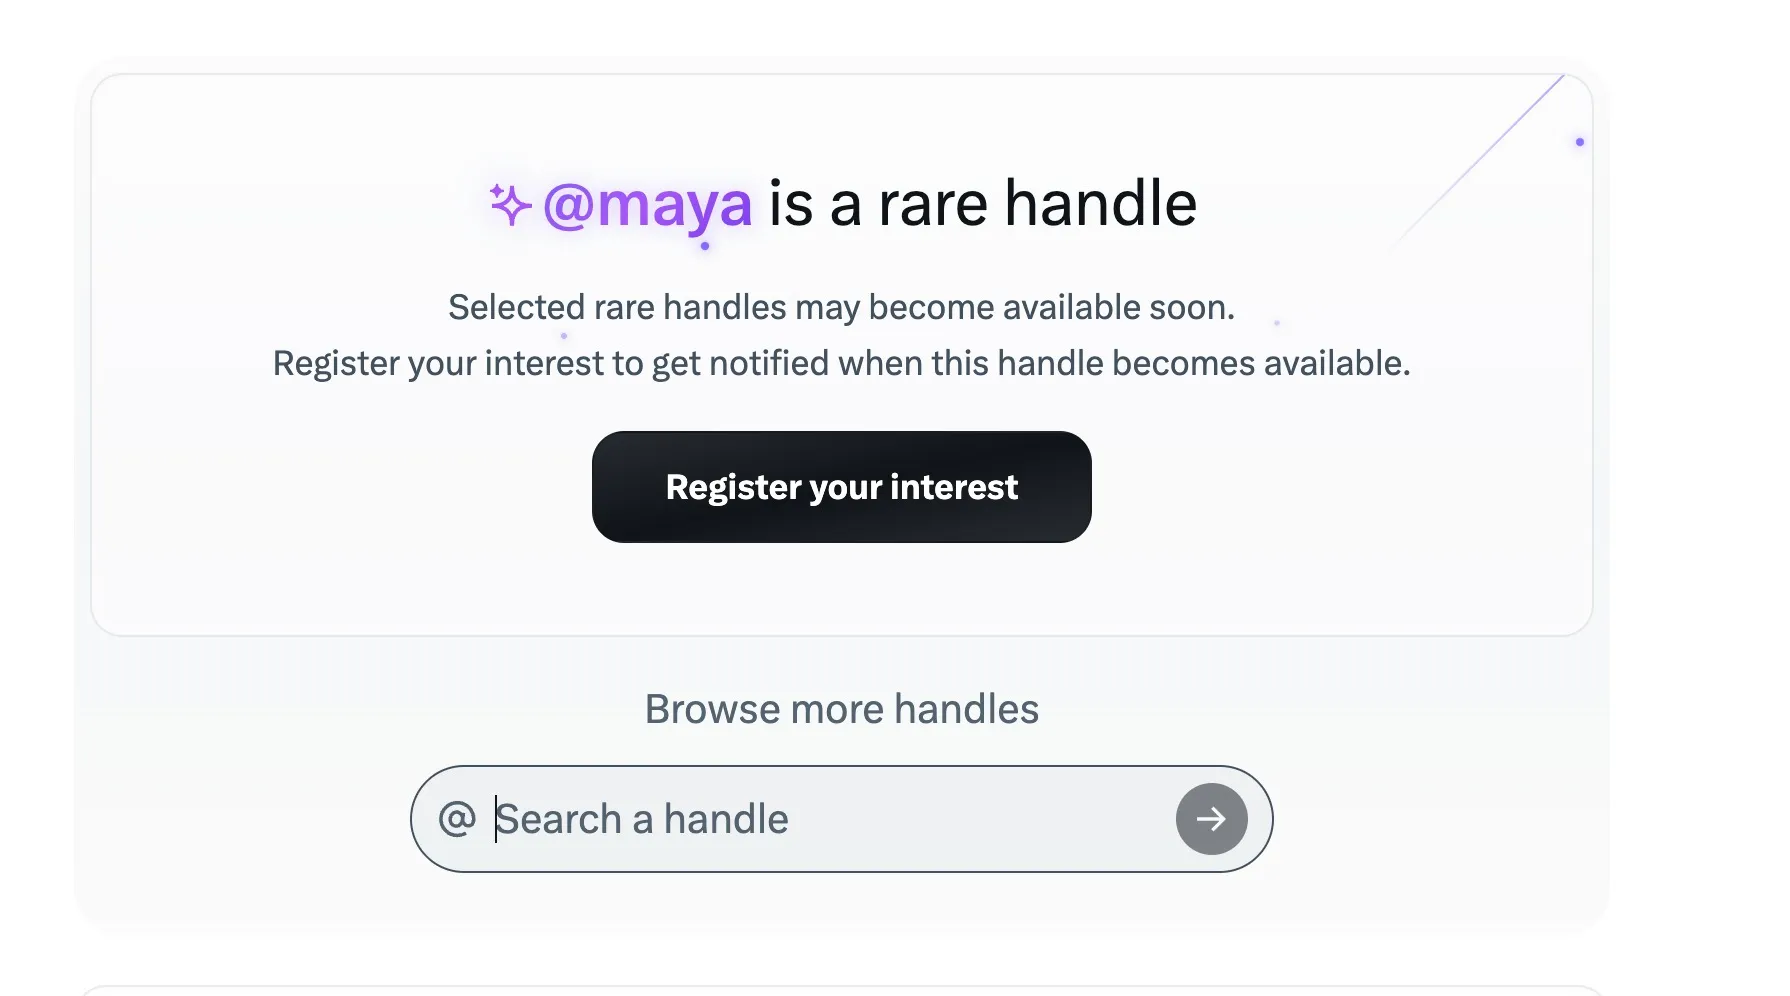Click the word 'notified' in the description
This screenshot has width=1790, height=996.
pos(769,363)
